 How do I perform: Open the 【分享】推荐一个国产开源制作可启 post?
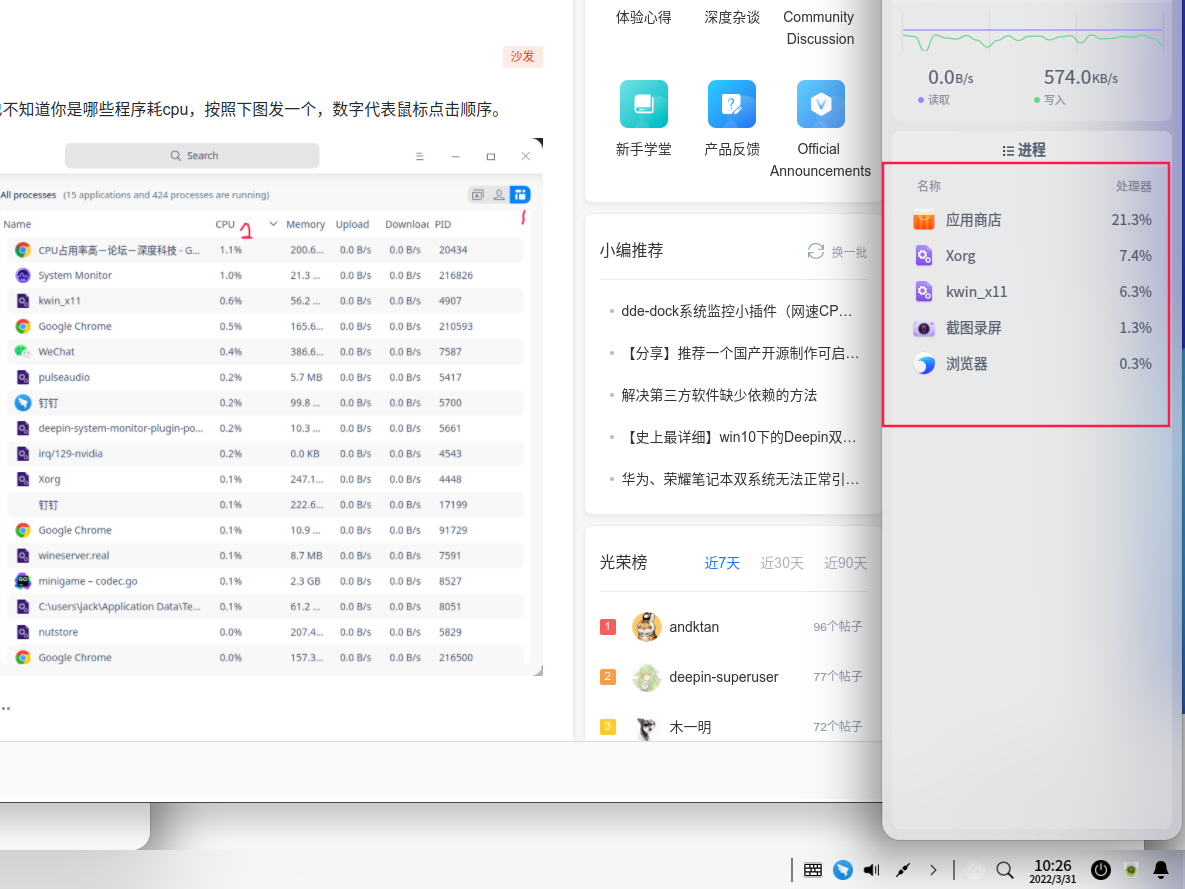coord(740,353)
